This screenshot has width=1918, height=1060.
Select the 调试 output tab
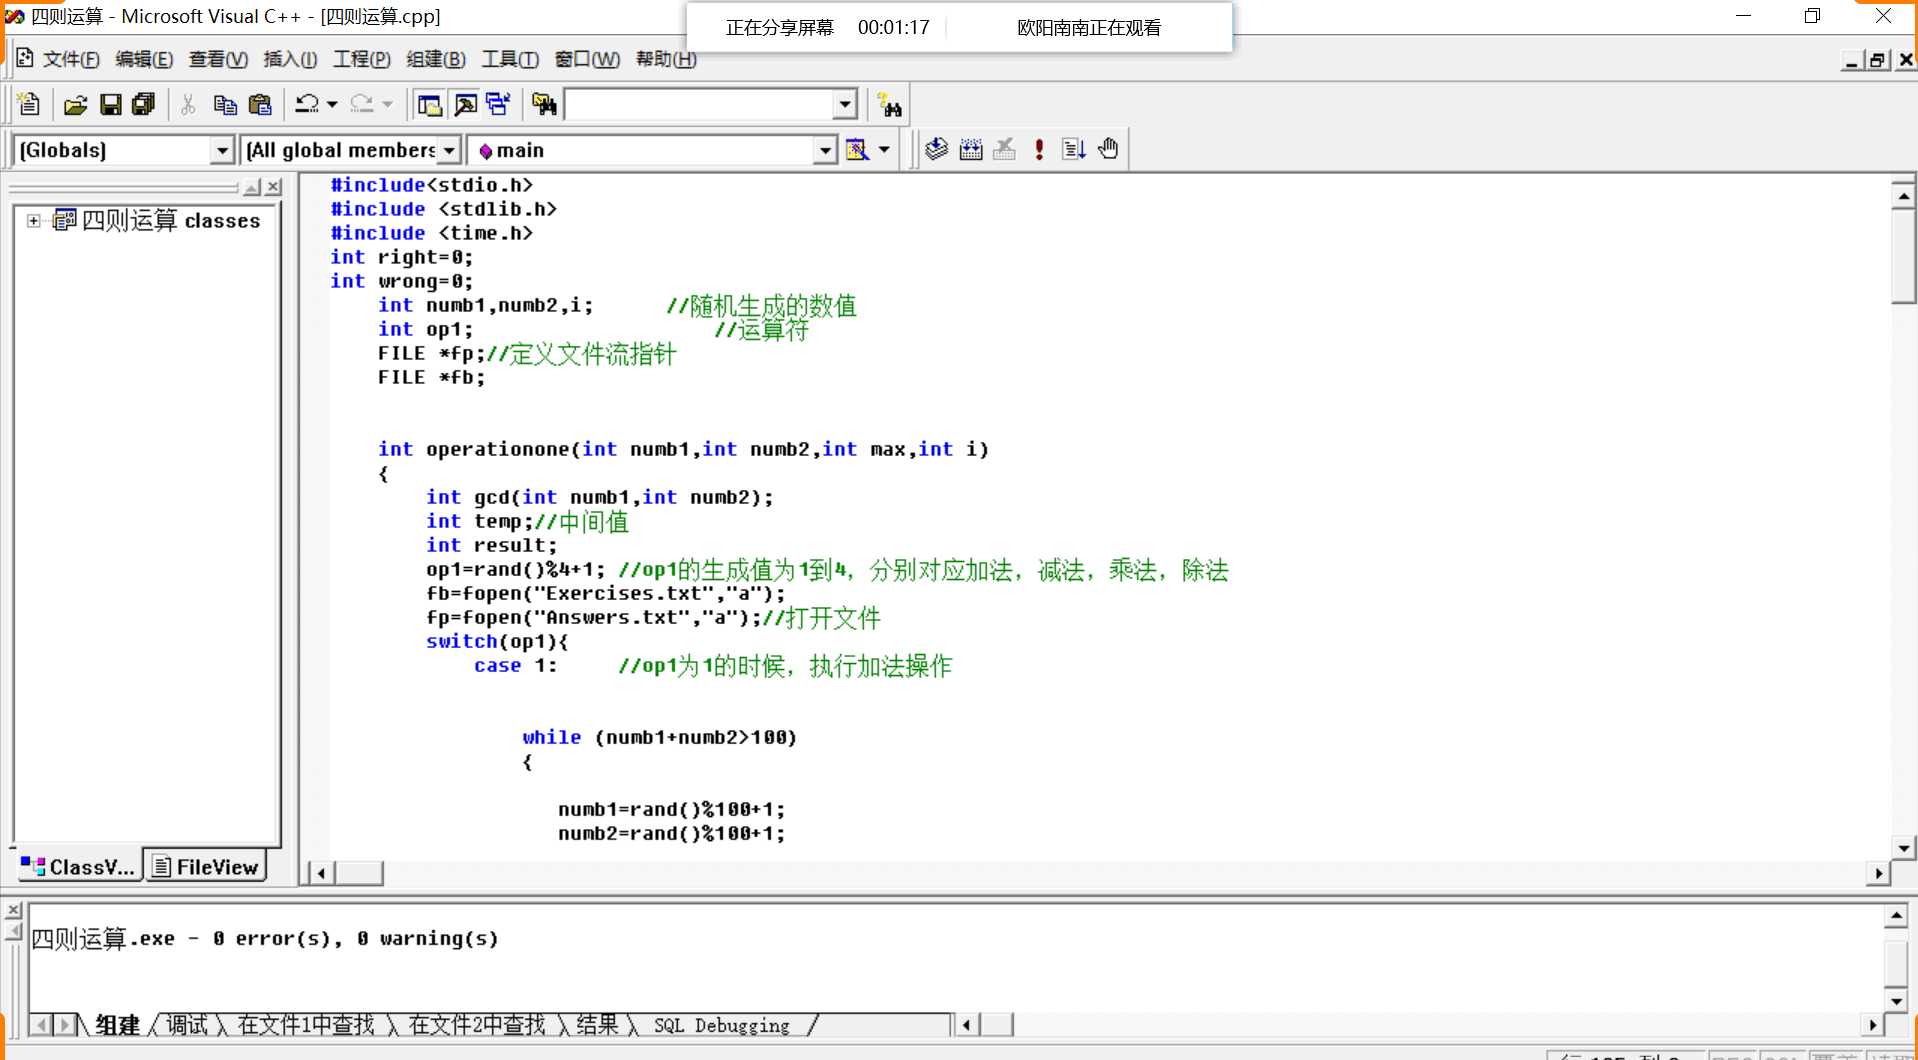(186, 1025)
